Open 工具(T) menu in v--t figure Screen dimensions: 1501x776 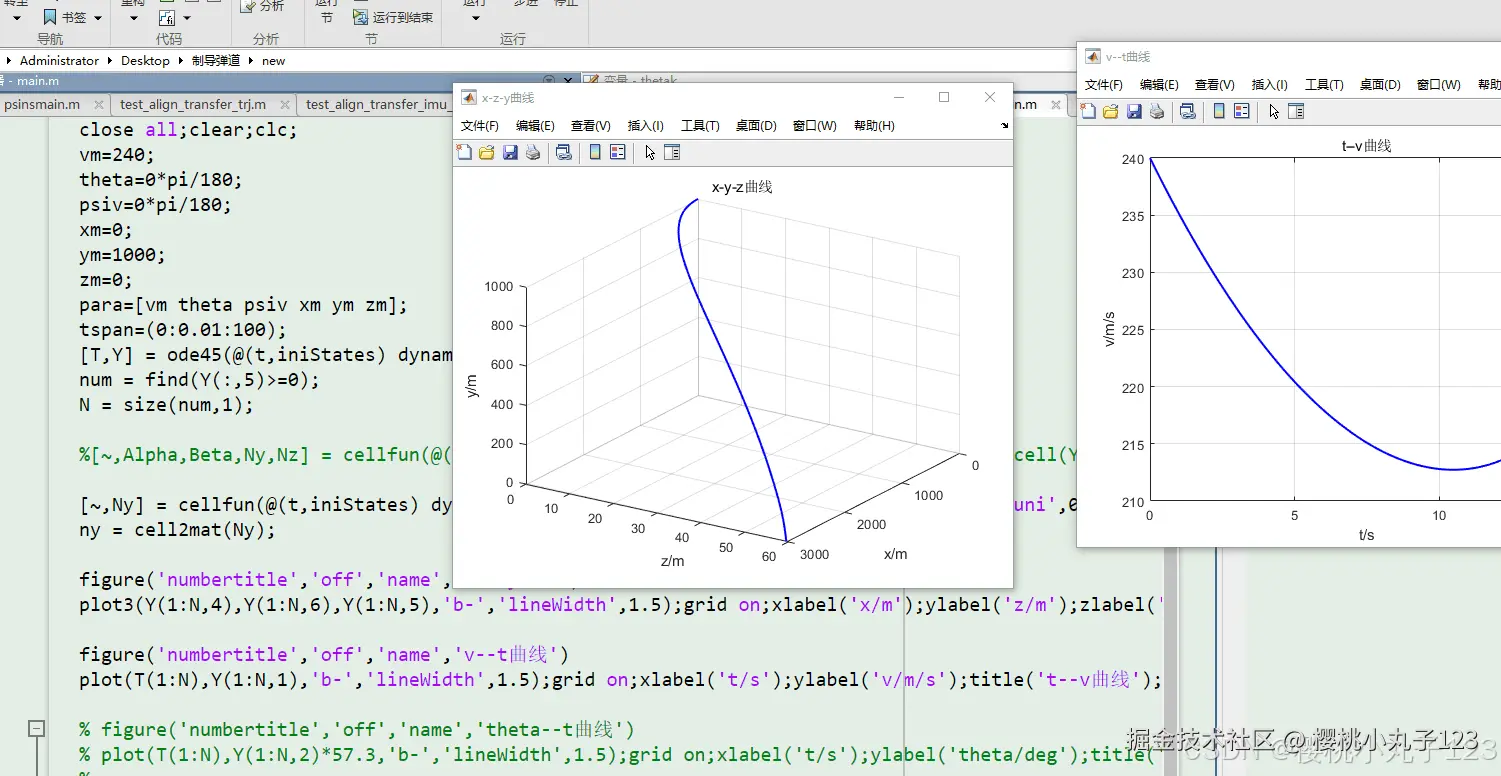click(x=1324, y=85)
